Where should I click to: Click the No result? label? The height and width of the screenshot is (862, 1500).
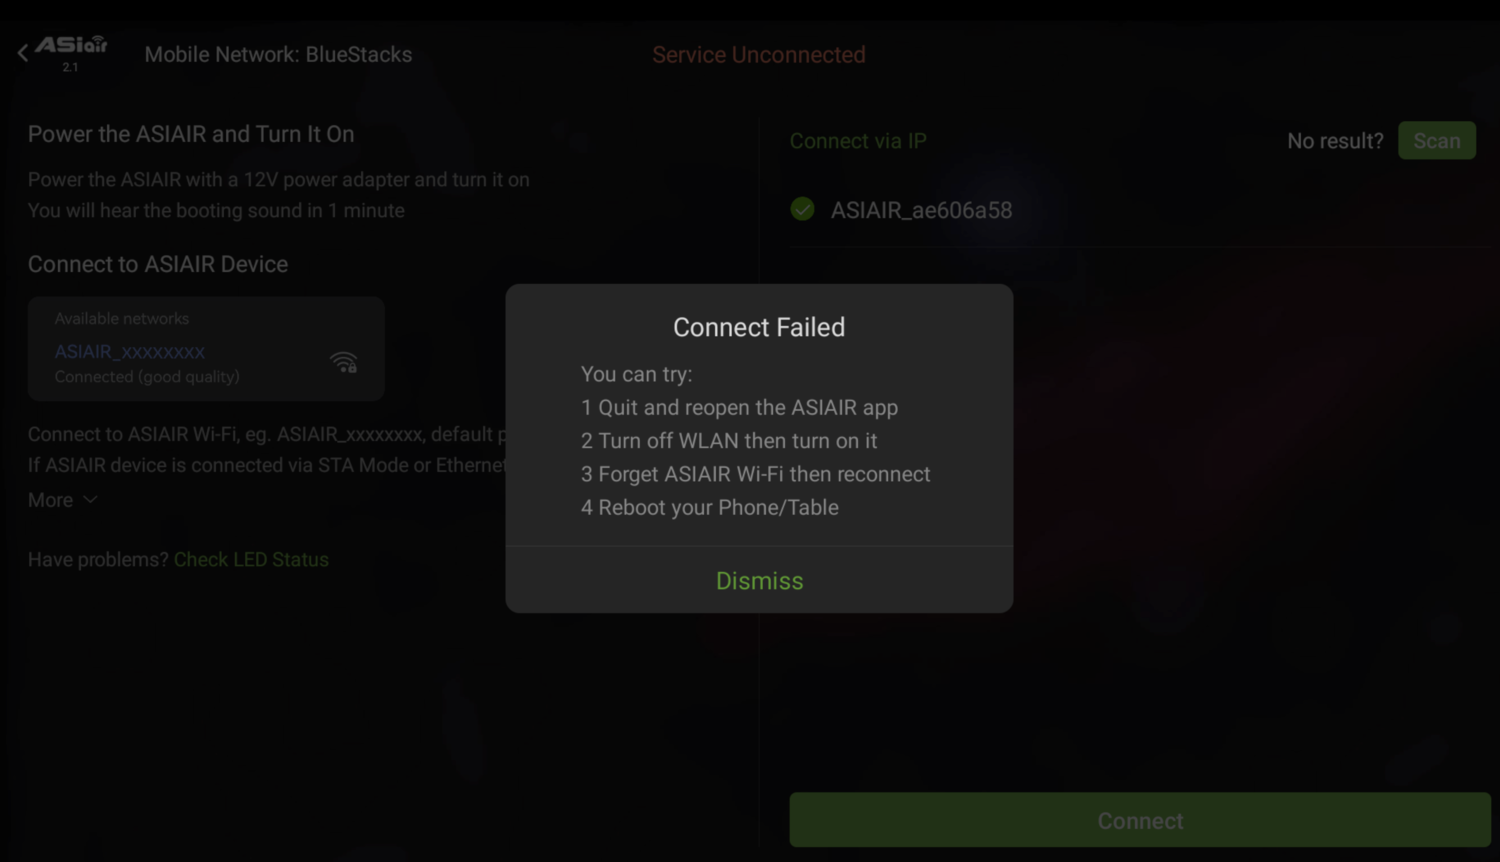click(x=1335, y=141)
